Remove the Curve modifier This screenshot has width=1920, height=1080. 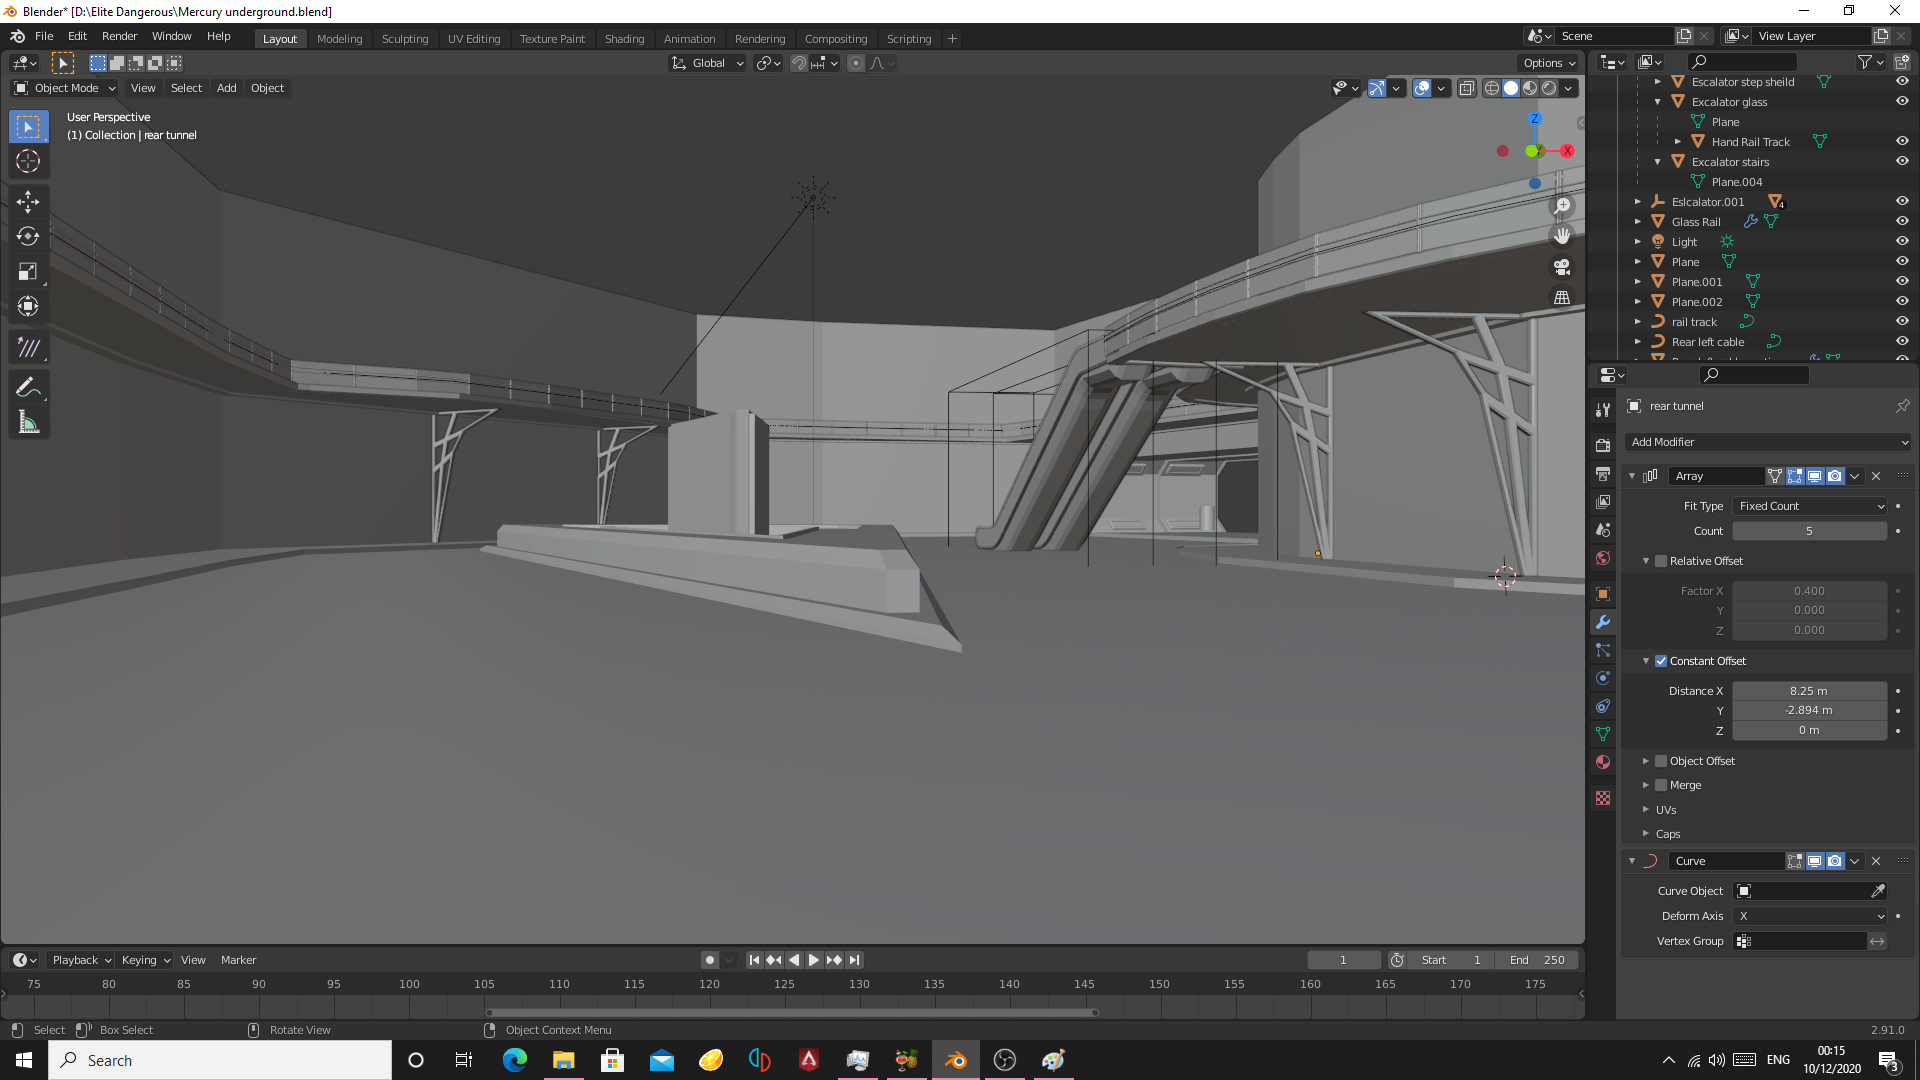(1876, 861)
